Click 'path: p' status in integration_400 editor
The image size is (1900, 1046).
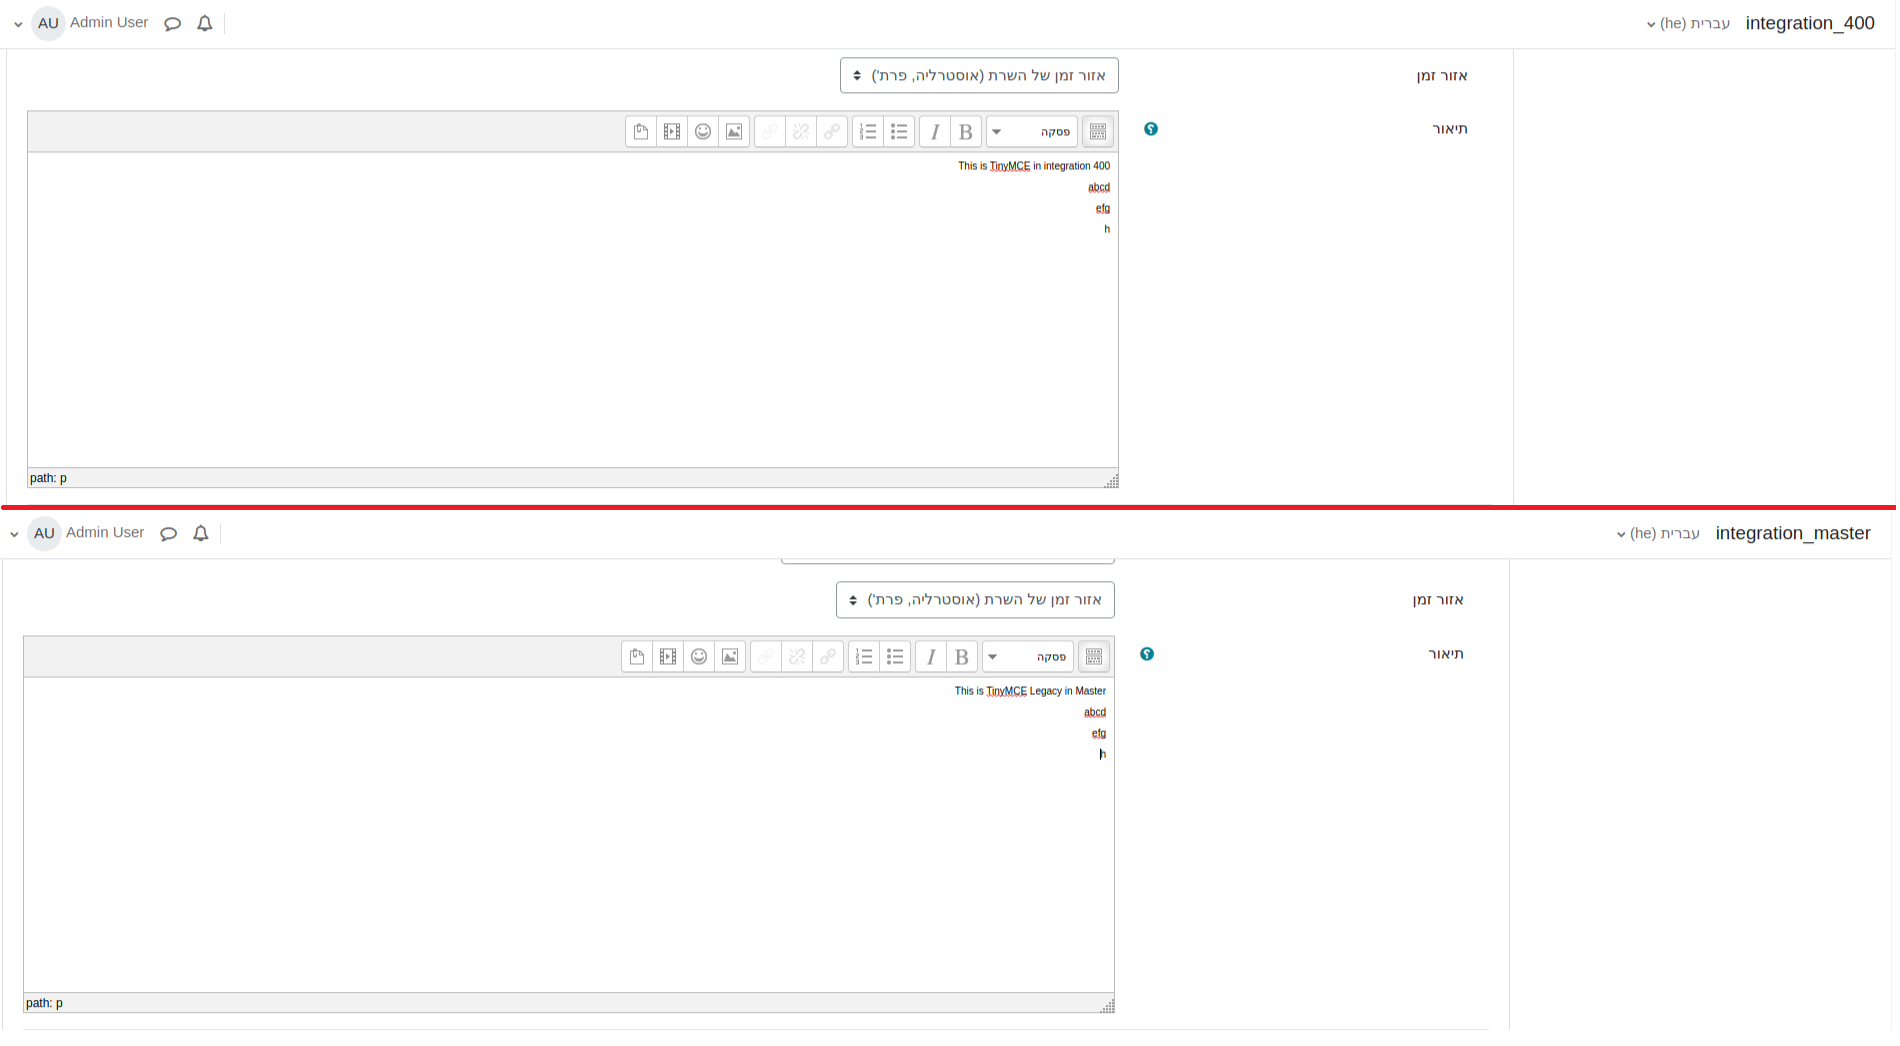(x=48, y=478)
